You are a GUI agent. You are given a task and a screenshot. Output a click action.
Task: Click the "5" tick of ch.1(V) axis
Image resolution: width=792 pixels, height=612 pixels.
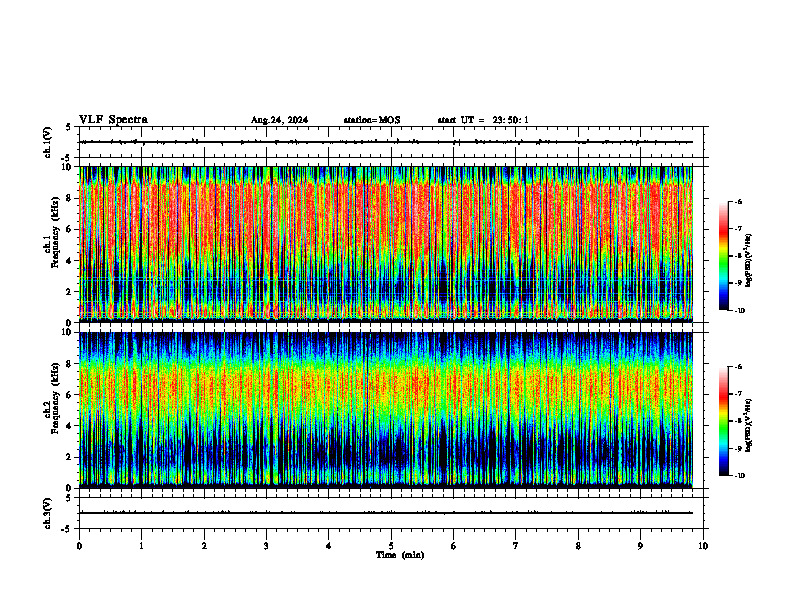point(68,128)
